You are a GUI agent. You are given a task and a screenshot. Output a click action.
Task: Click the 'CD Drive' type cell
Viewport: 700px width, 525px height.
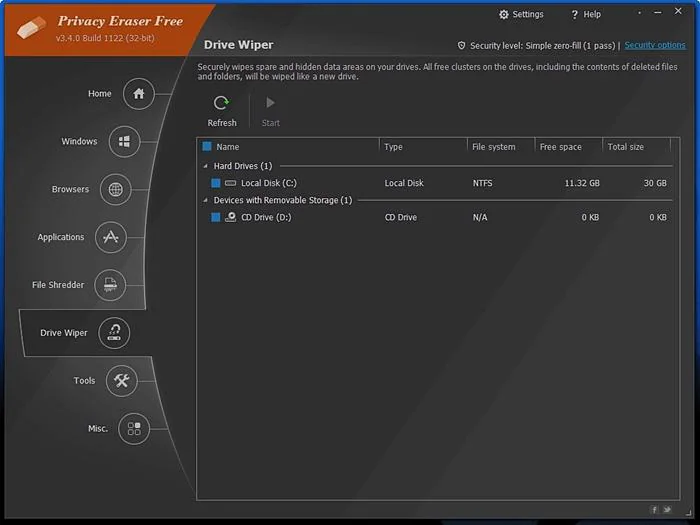coord(401,217)
